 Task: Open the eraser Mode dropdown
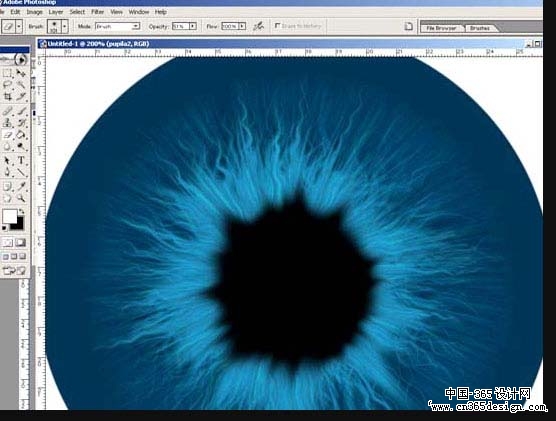(x=117, y=26)
